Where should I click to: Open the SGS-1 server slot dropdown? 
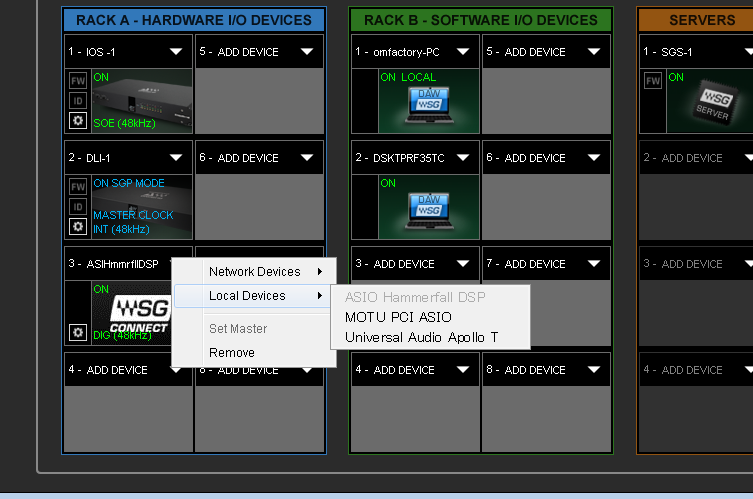click(749, 51)
